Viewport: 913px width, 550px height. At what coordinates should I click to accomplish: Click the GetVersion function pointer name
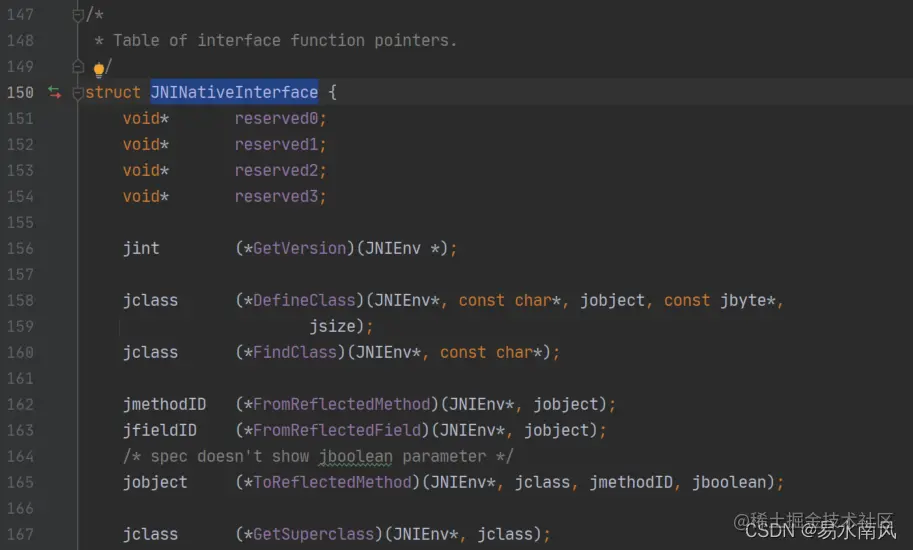299,248
